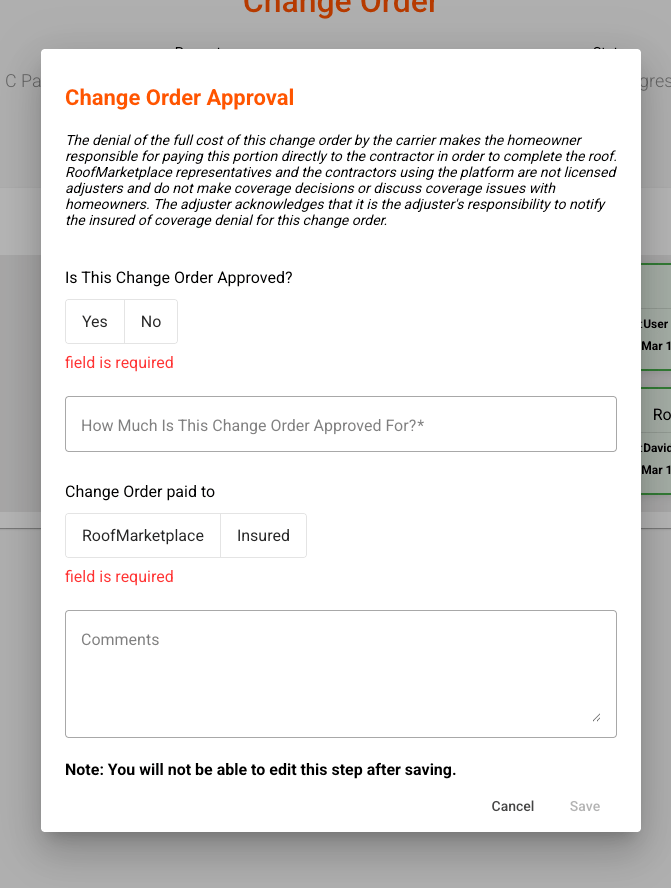Viewport: 671px width, 888px height.
Task: Choose RoofMarketplace as payment recipient
Action: [143, 536]
